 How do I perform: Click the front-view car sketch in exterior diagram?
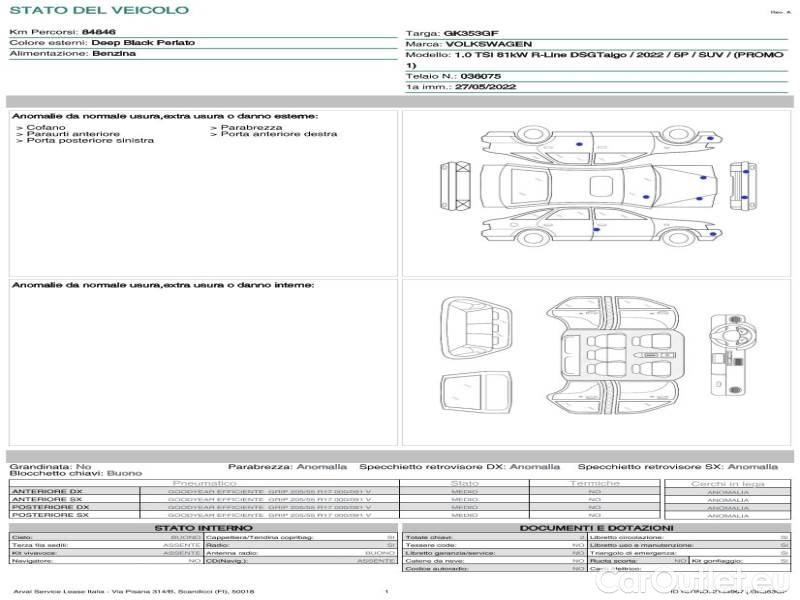coord(456,187)
